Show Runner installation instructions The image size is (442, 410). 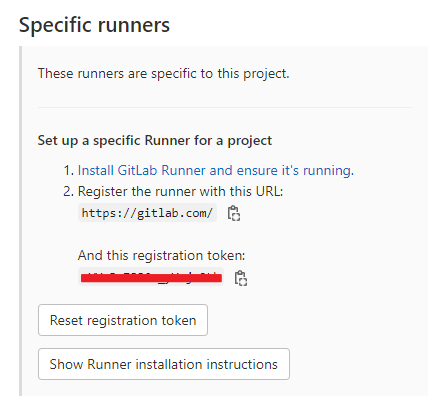coord(164,364)
